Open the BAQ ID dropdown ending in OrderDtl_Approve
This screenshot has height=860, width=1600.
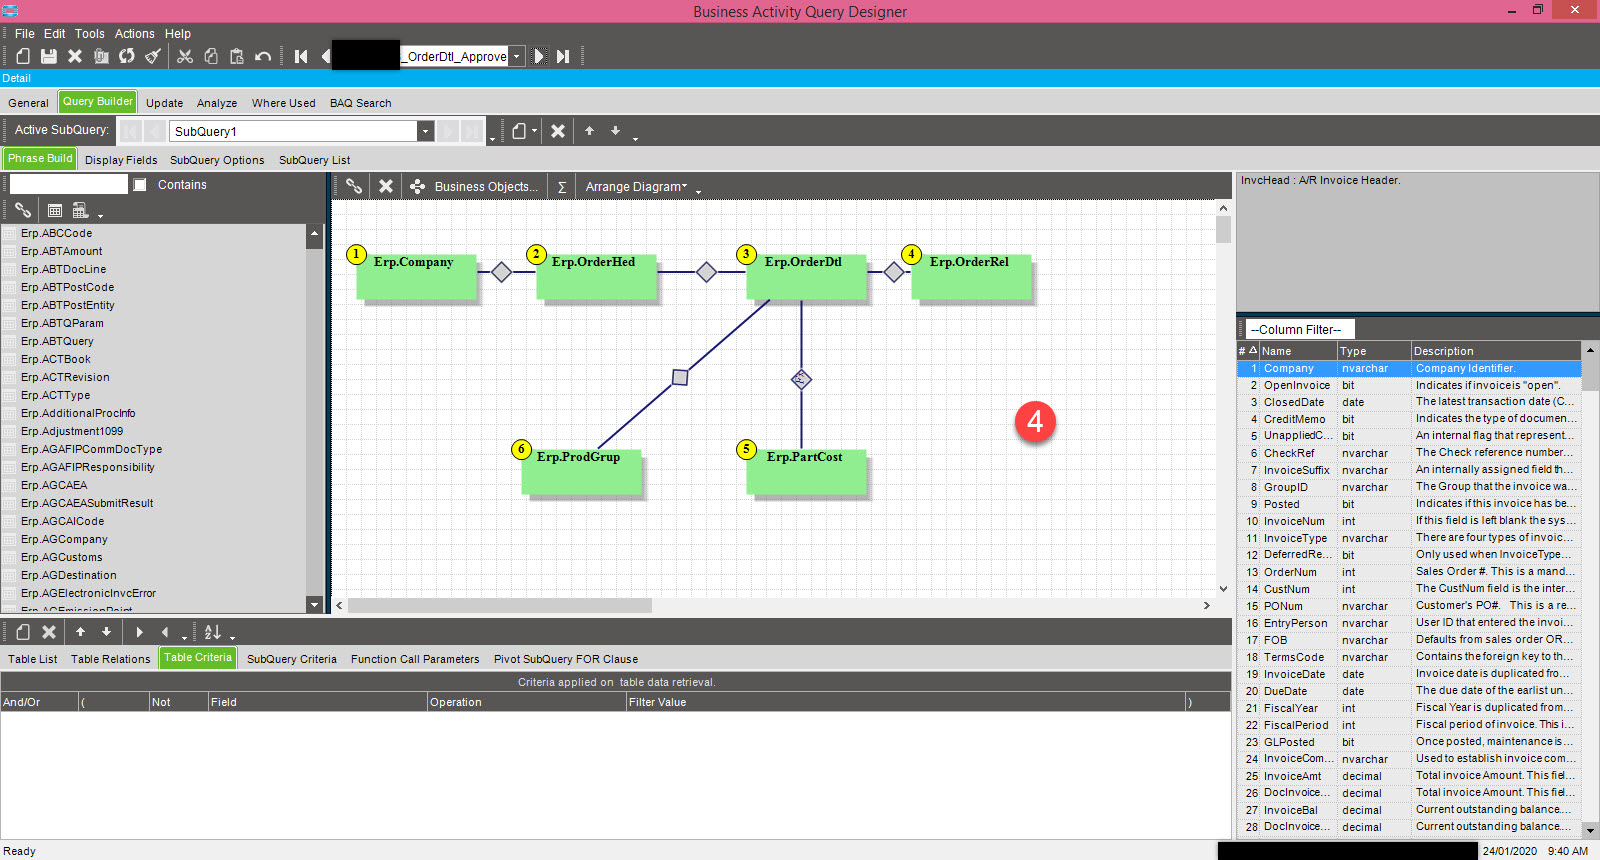[x=516, y=56]
